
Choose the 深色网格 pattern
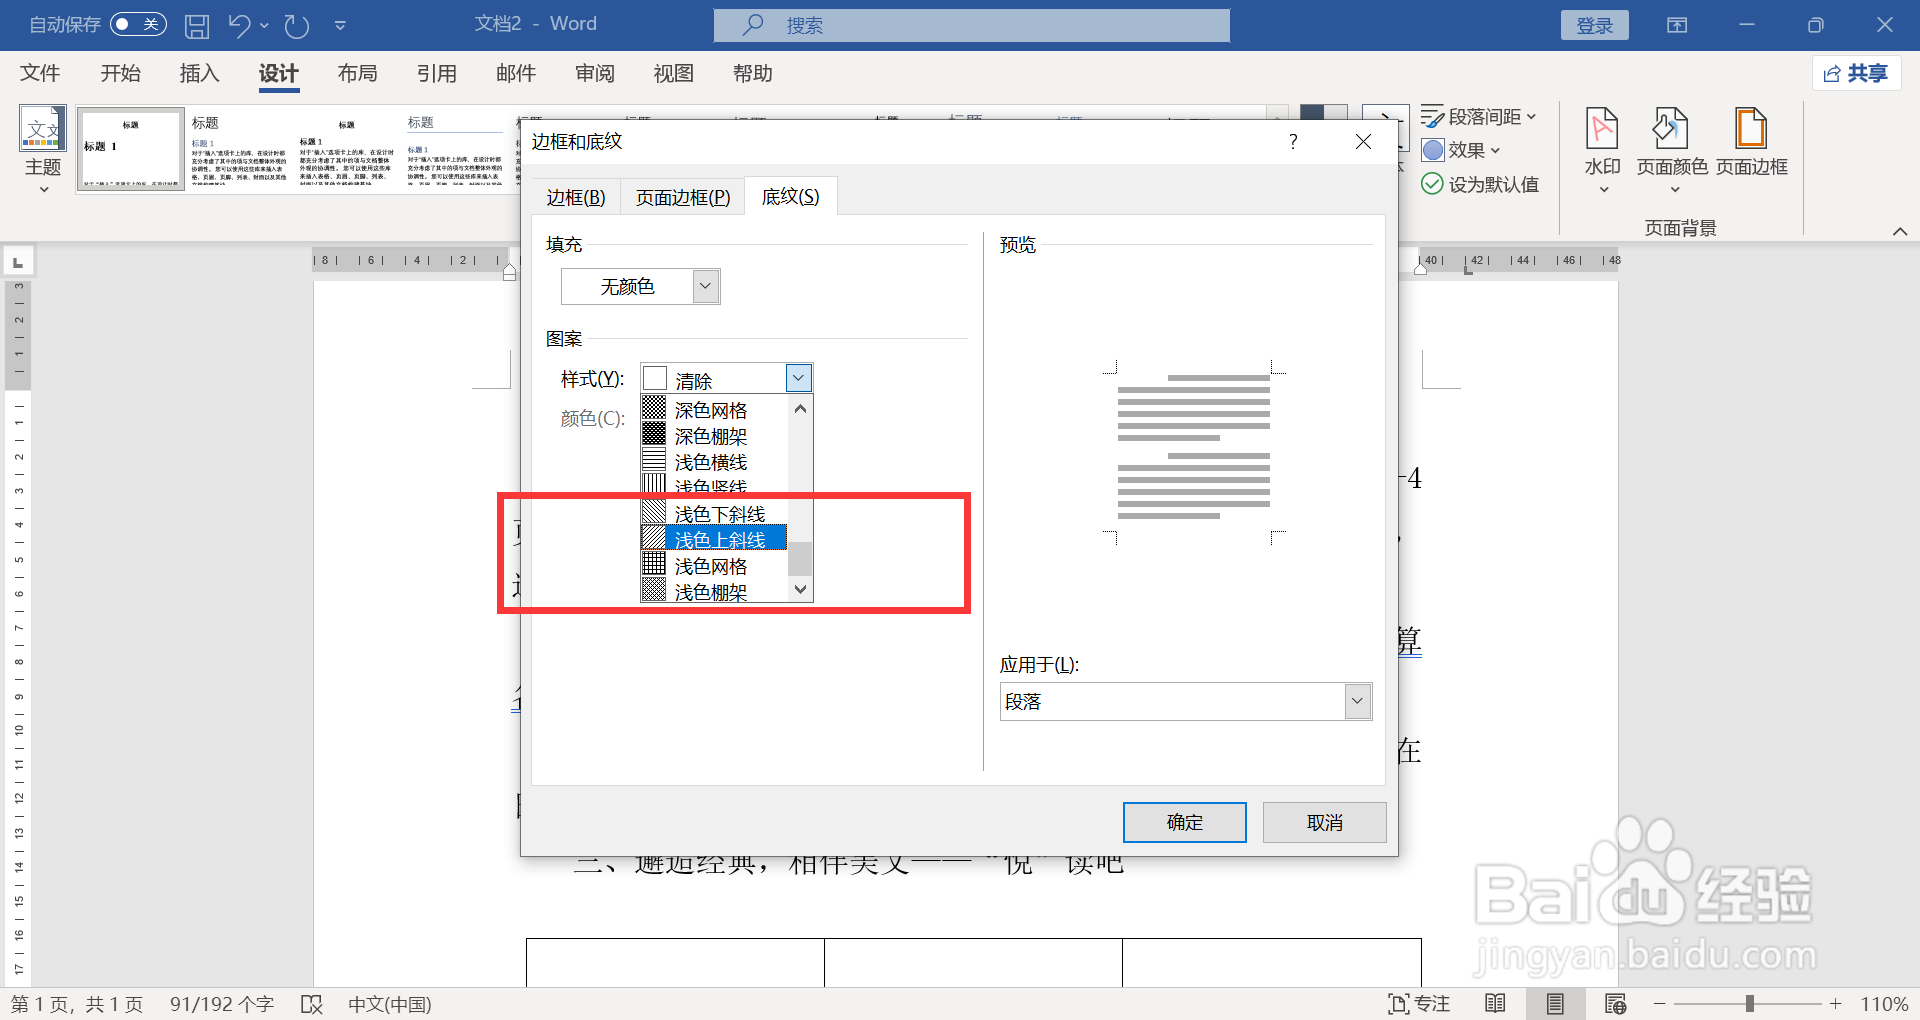coord(713,410)
